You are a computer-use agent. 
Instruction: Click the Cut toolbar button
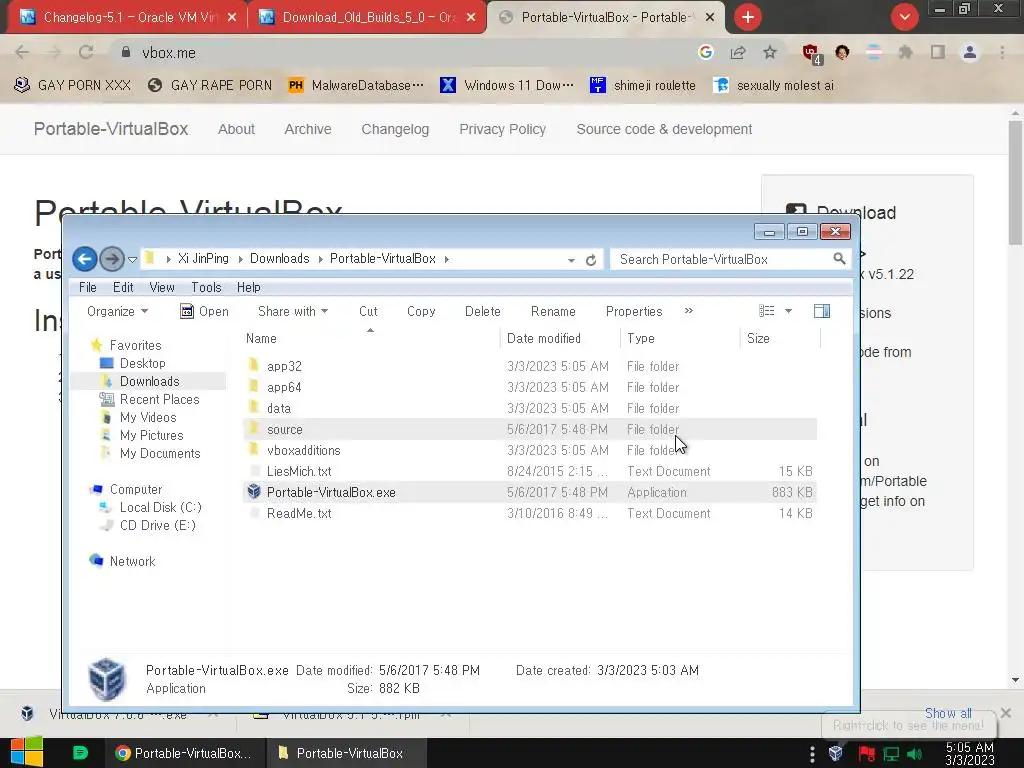(368, 312)
